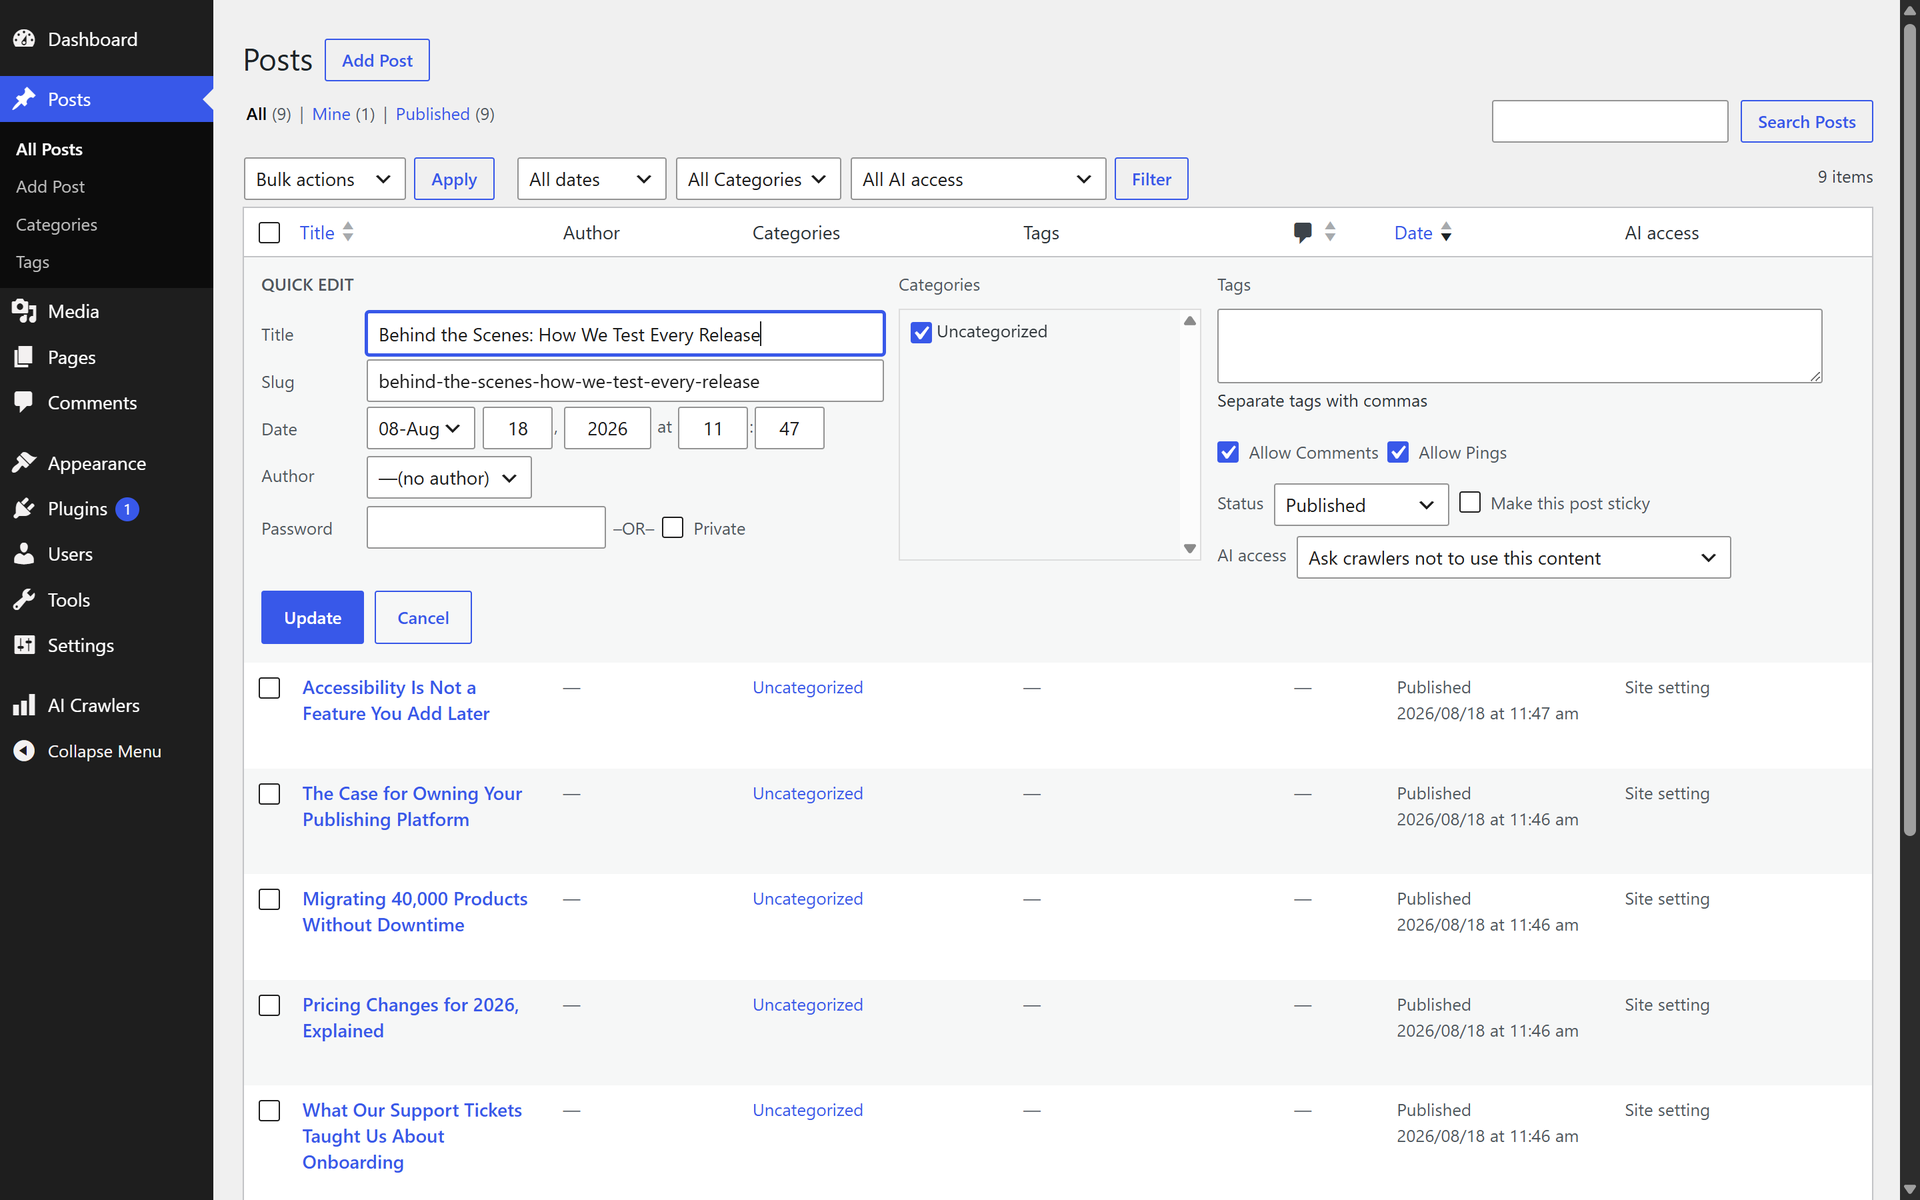Select The Case for Owning post checkbox
Viewport: 1920px width, 1200px height.
pos(269,794)
